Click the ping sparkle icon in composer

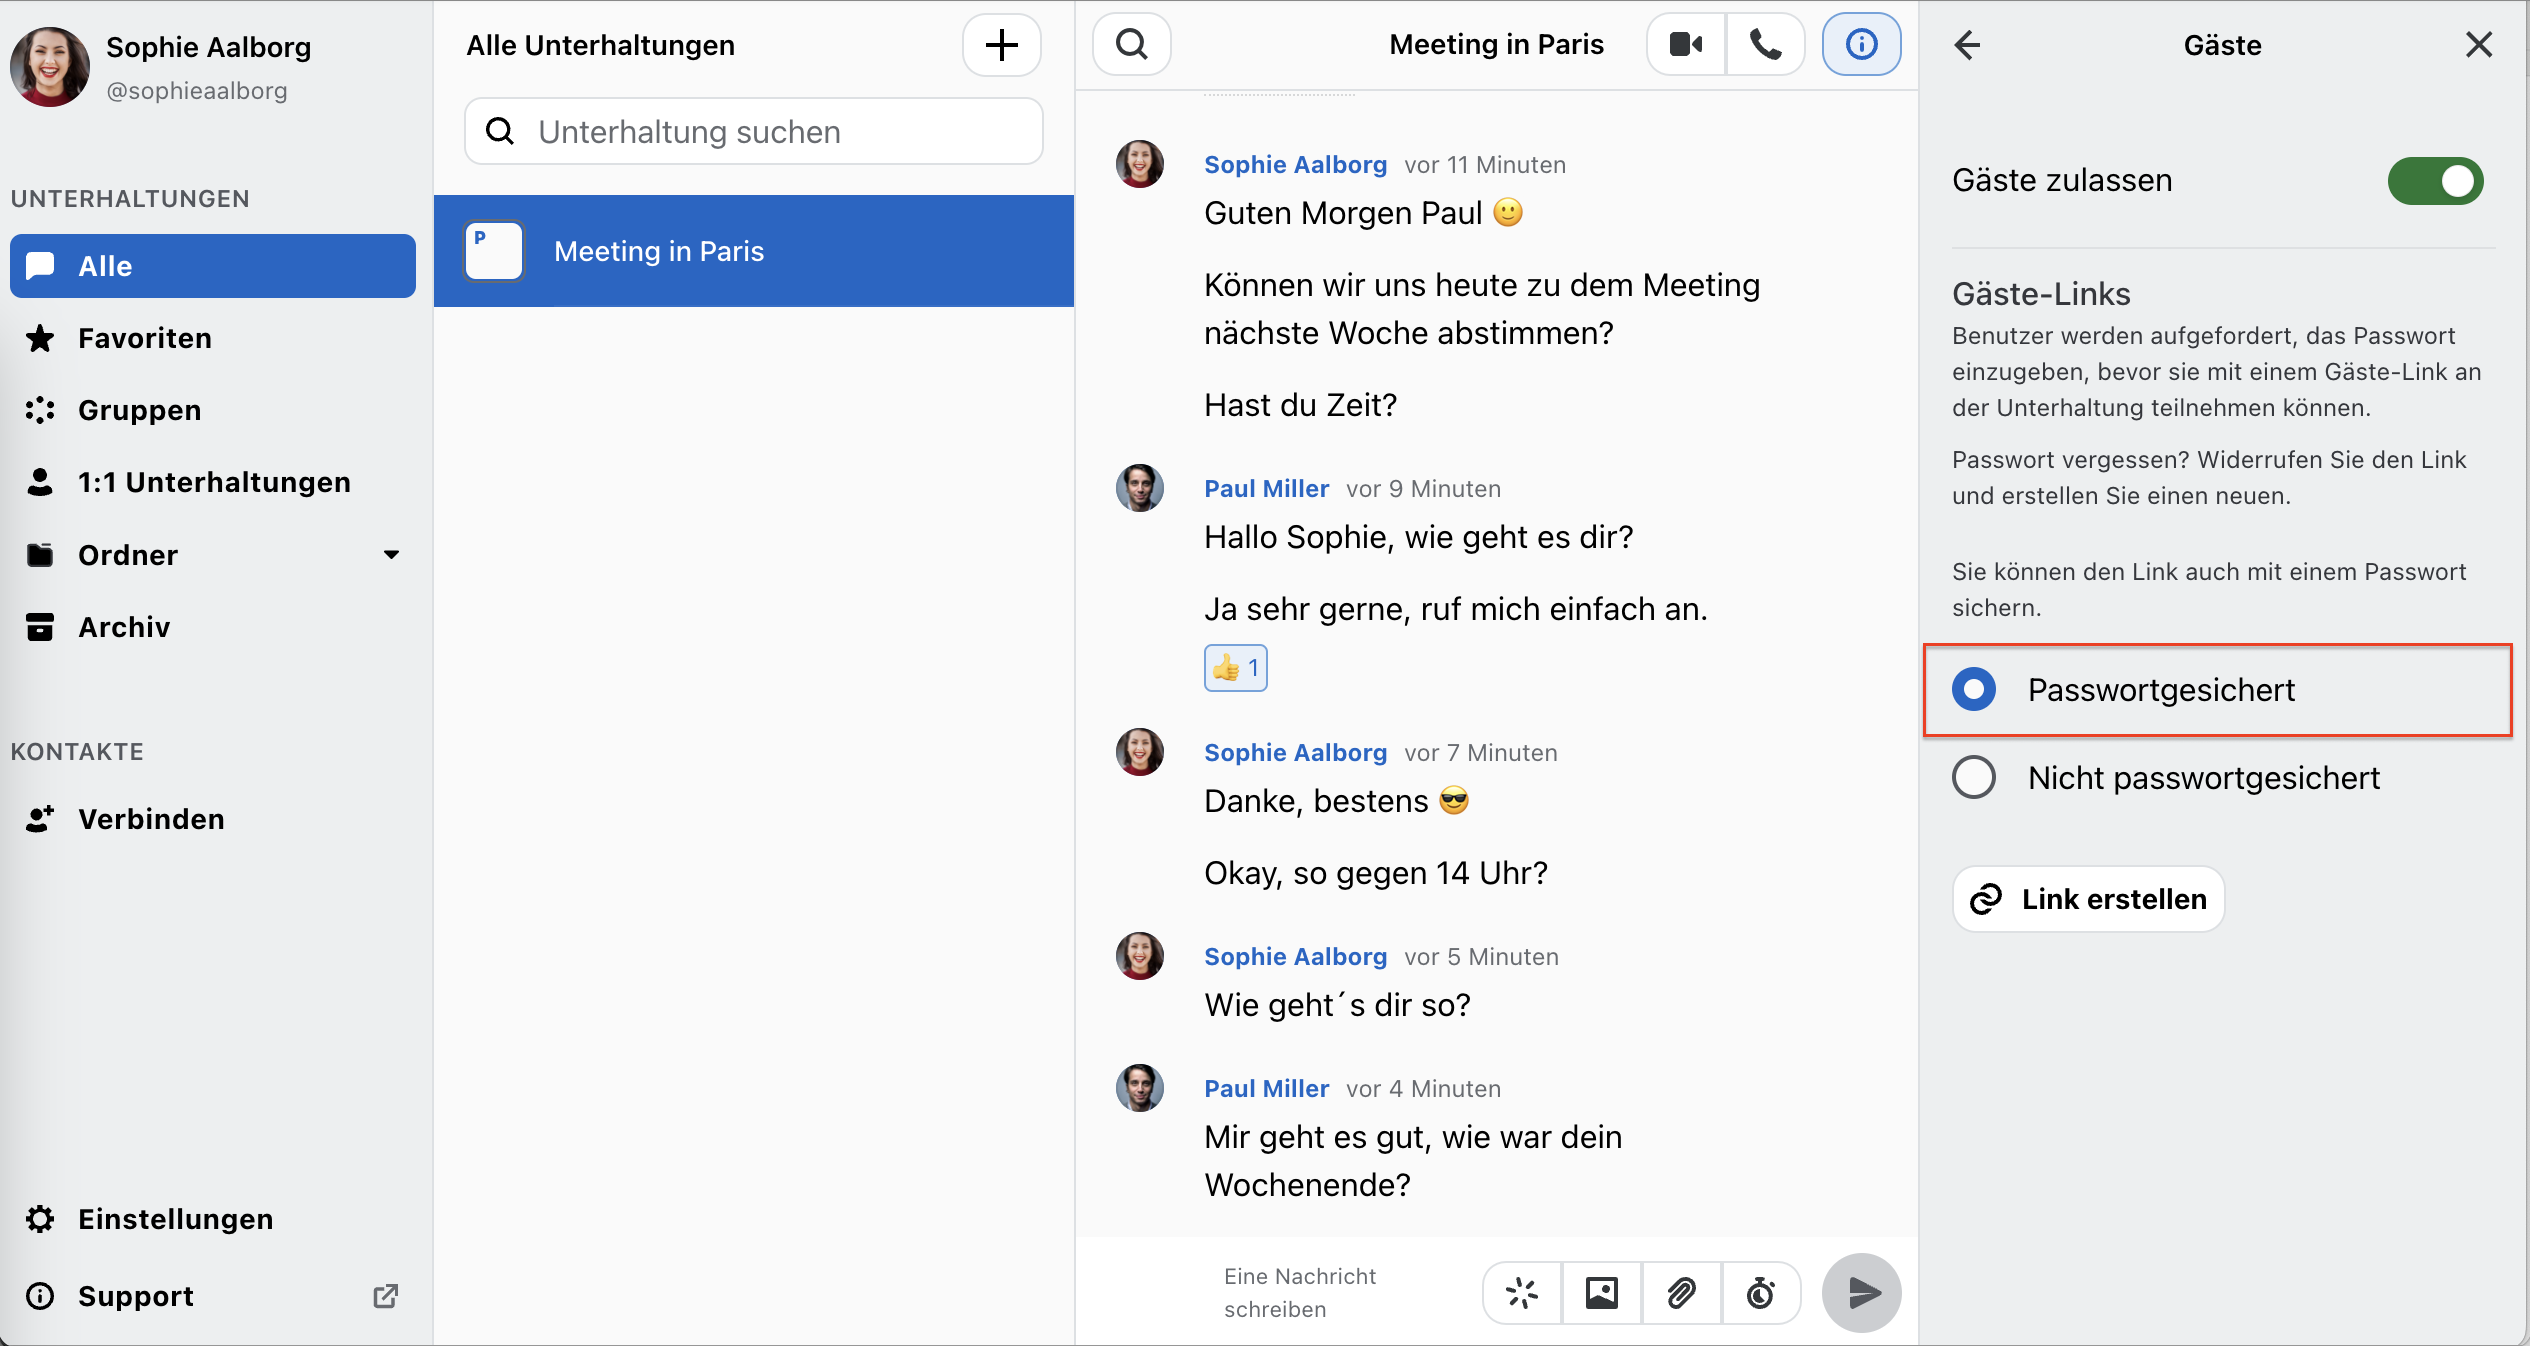point(1522,1293)
